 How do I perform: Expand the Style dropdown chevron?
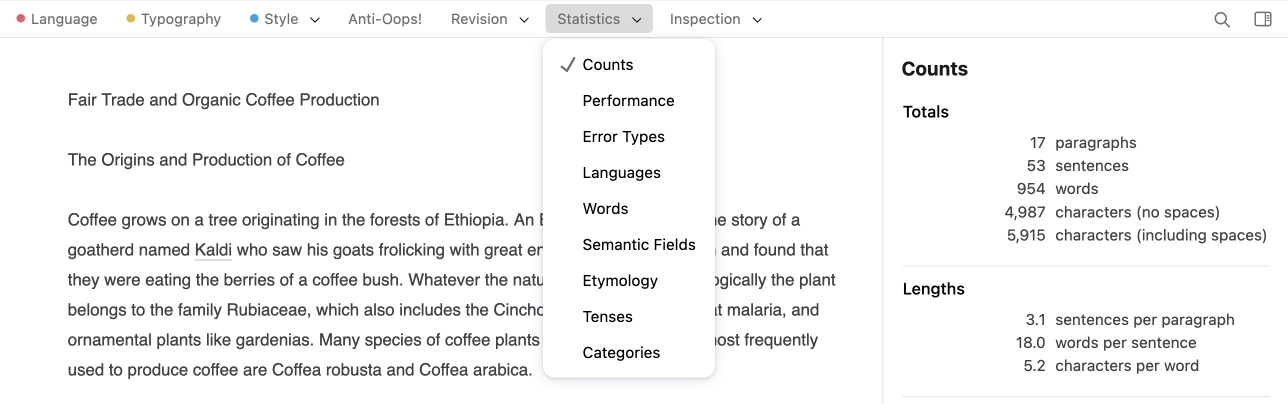coord(315,20)
